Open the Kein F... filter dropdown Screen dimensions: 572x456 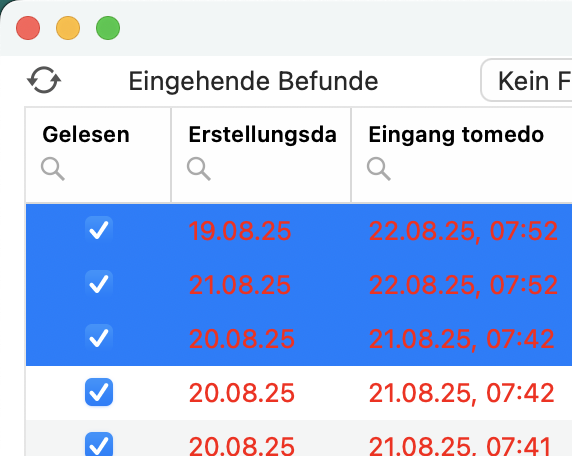tap(527, 81)
